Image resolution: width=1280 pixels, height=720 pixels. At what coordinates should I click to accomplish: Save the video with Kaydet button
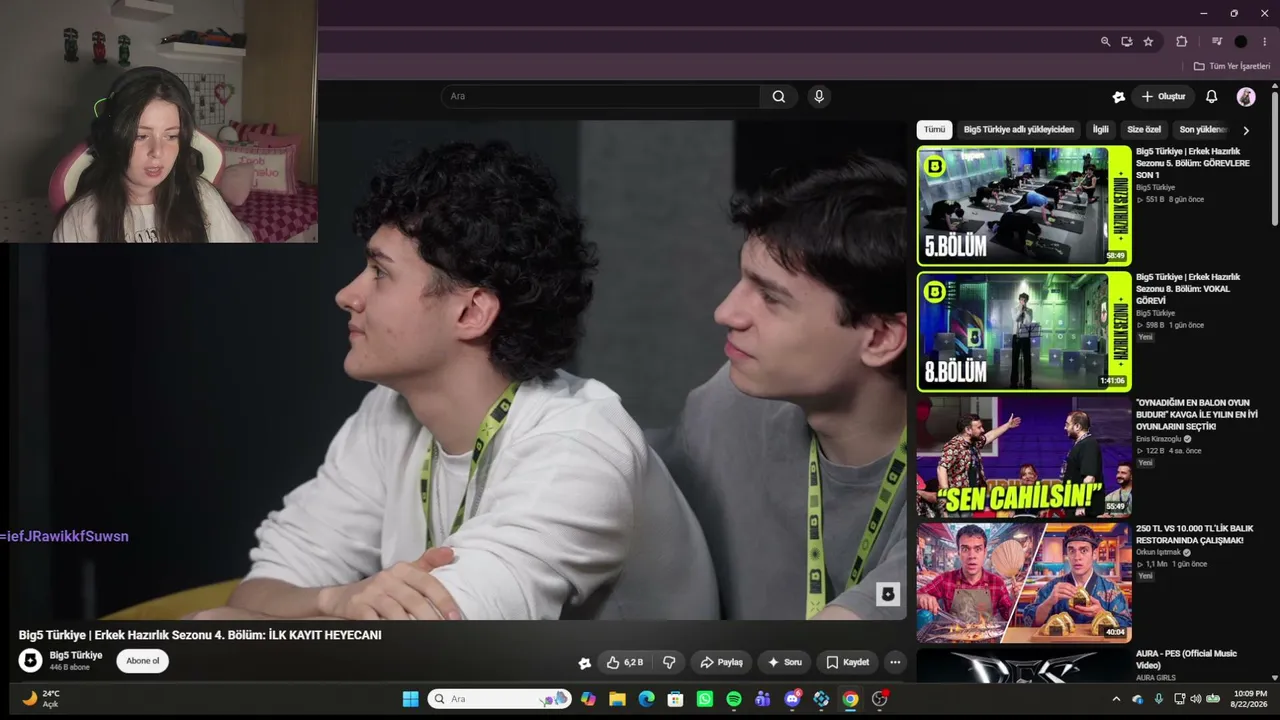[847, 662]
